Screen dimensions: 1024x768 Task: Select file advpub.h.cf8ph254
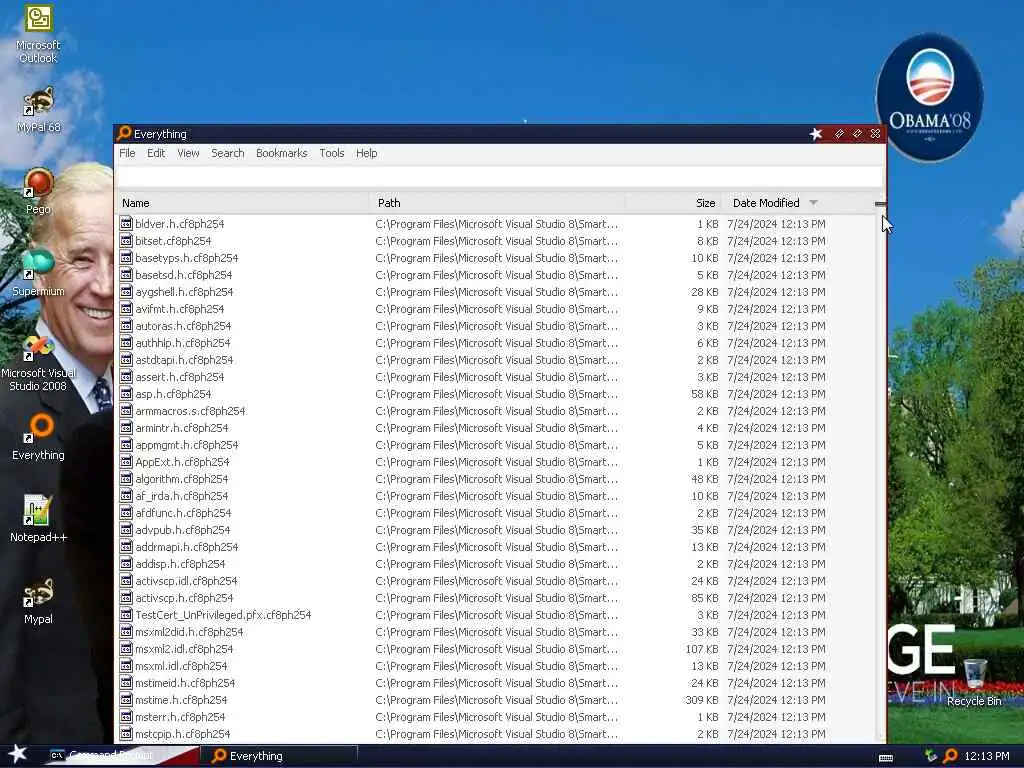(x=183, y=530)
